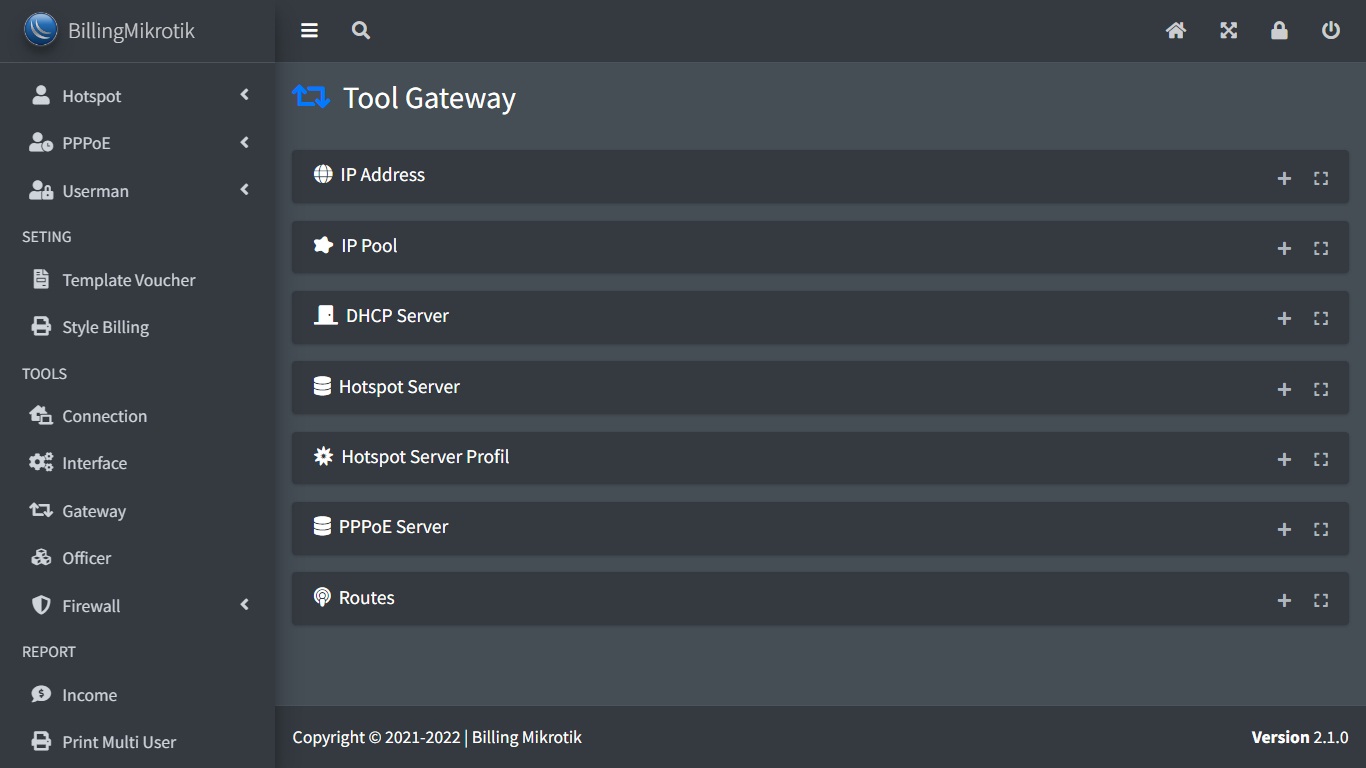Open the Income report link
1366x768 pixels.
coord(89,695)
